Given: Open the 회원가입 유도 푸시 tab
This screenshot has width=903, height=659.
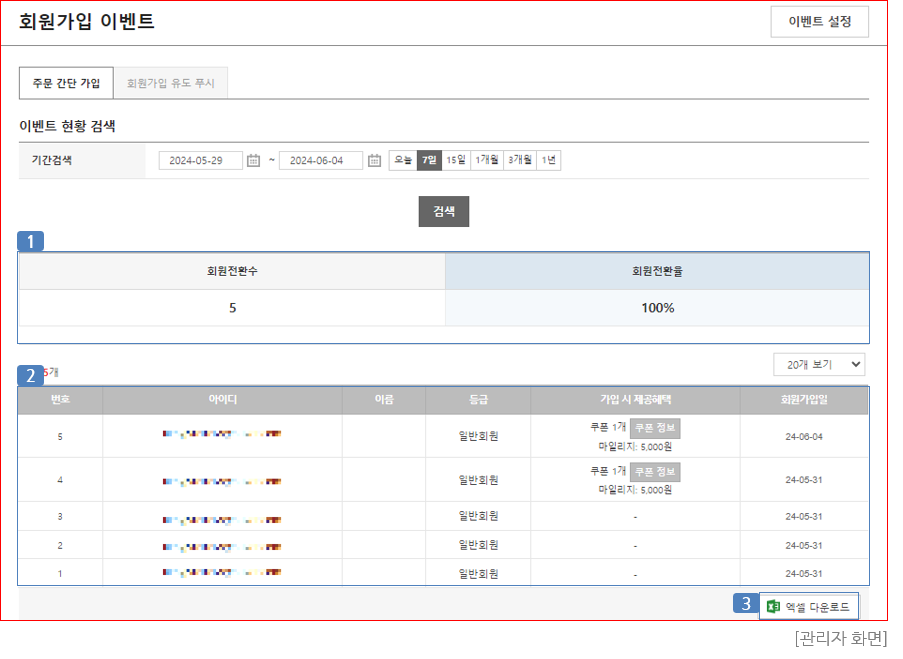Looking at the screenshot, I should click(x=170, y=83).
